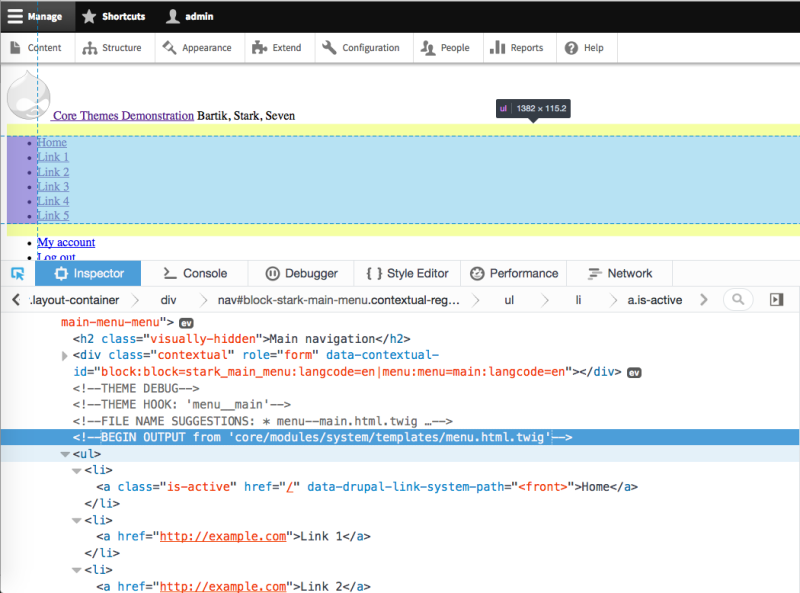Select the .layout-container breadcrumb
Screen dimensions: 800x593
pos(74,300)
